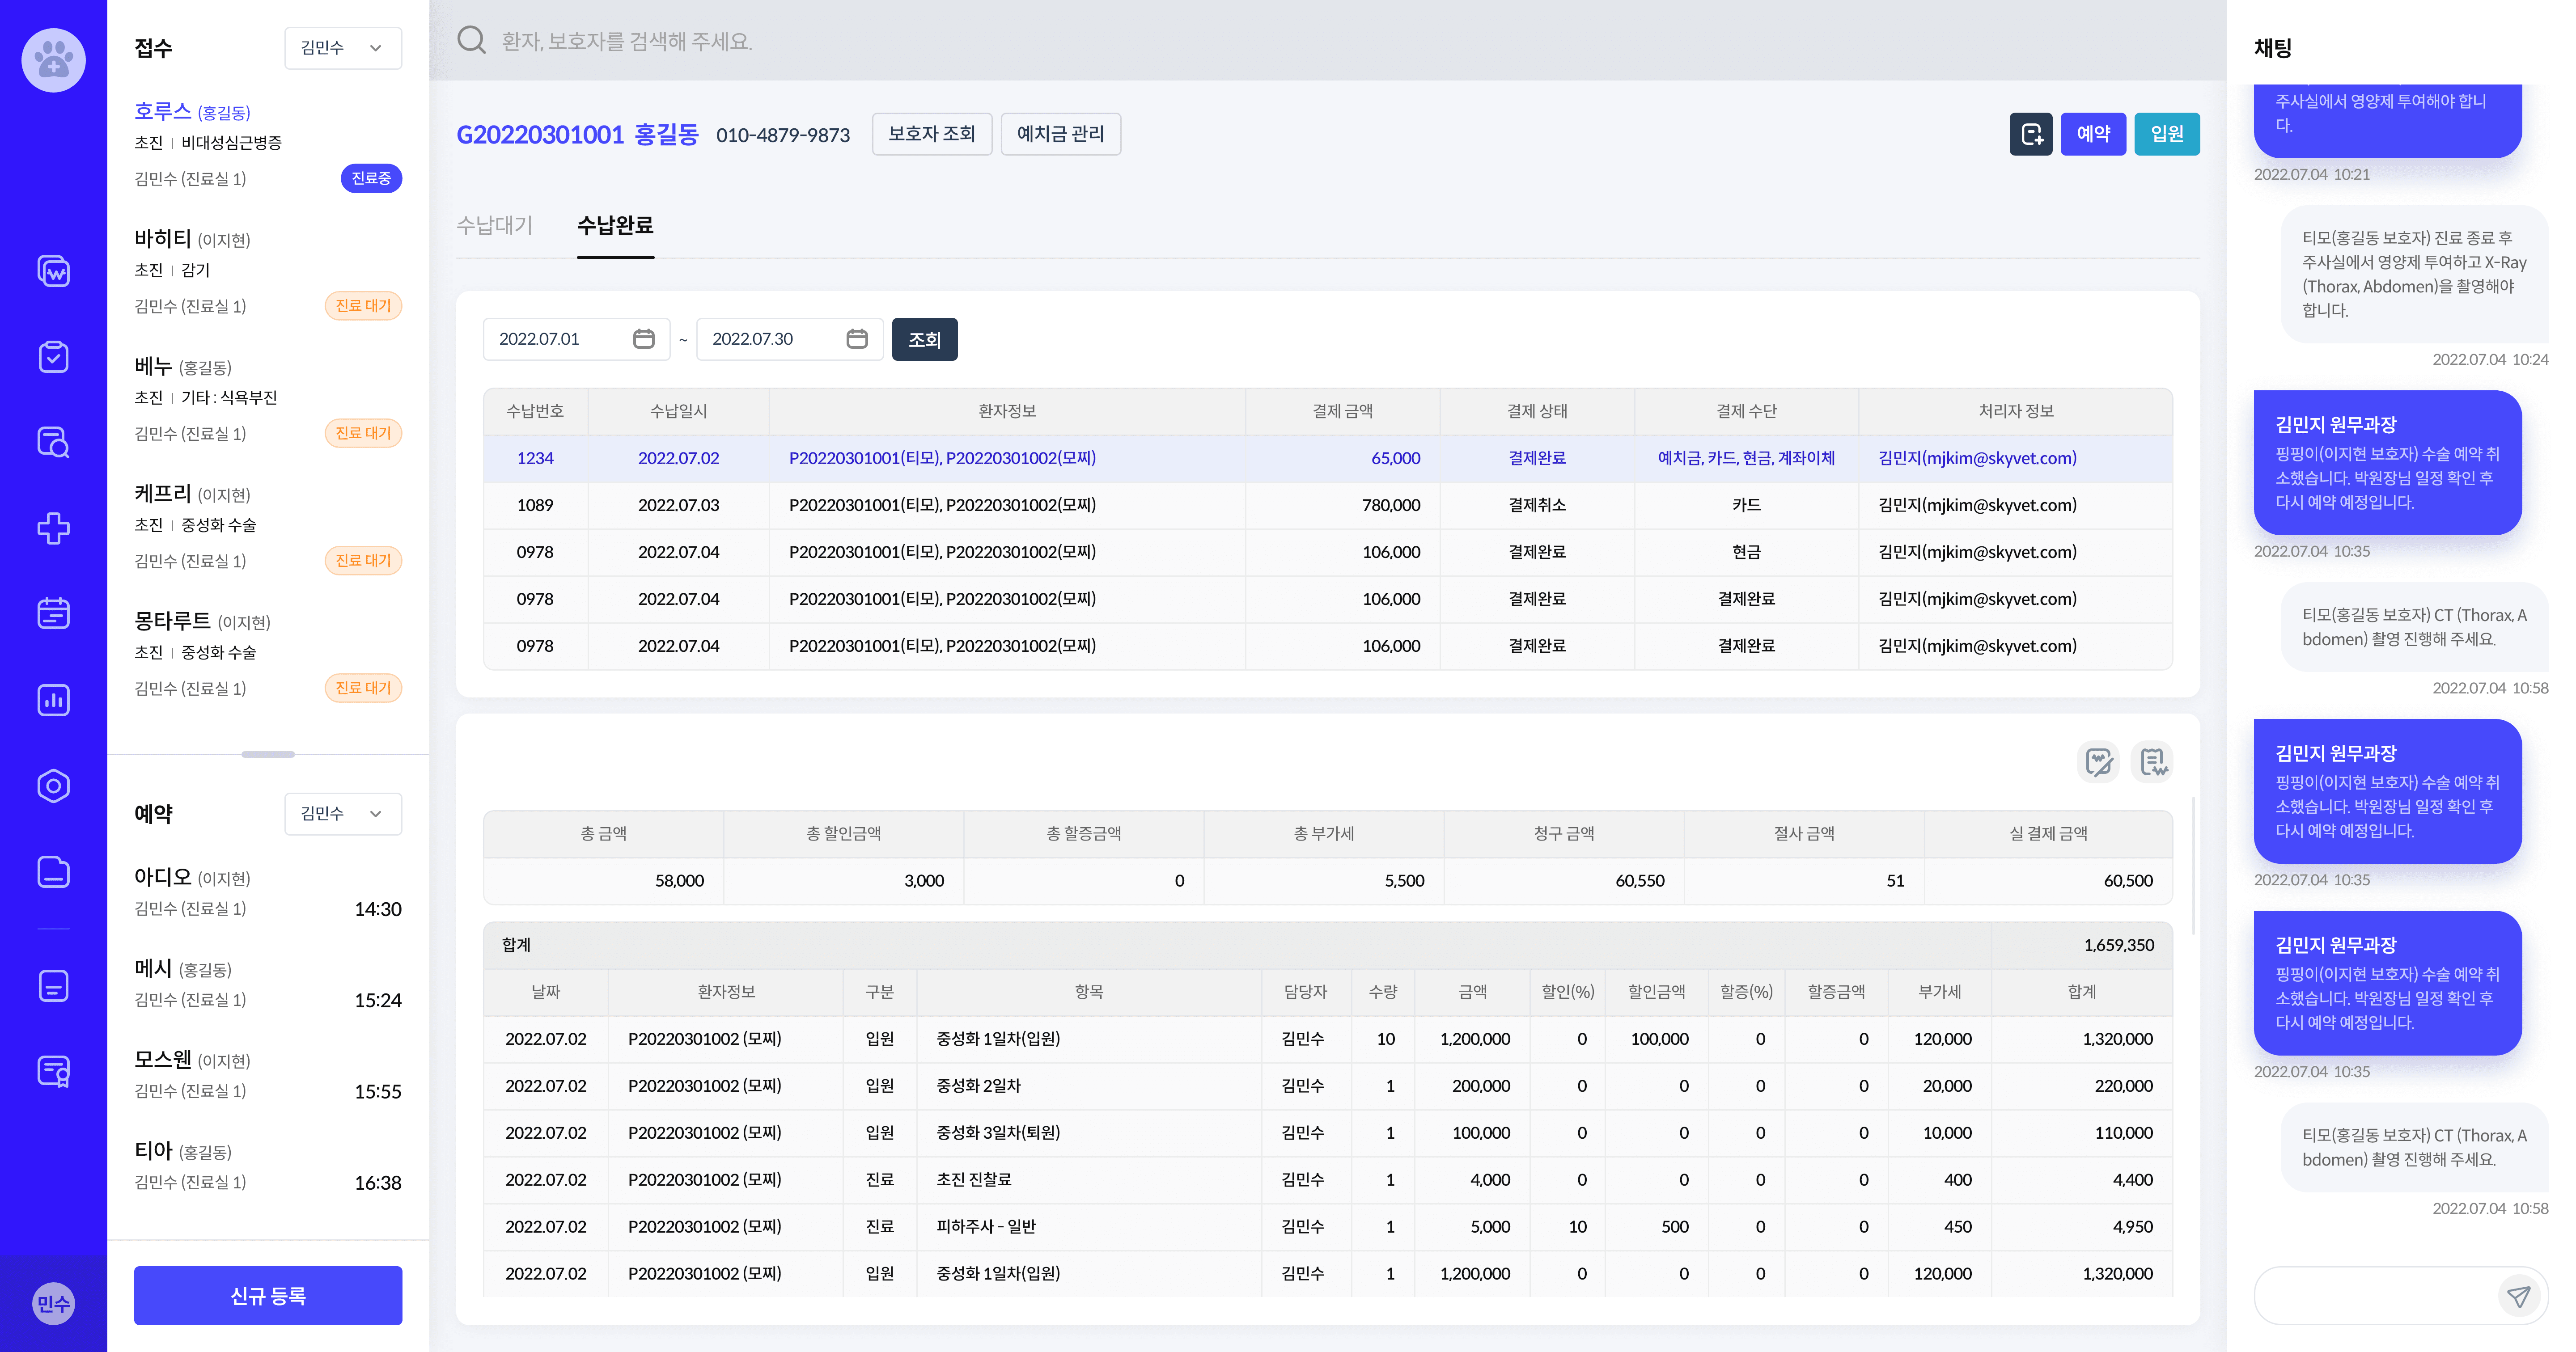This screenshot has height=1352, width=2576.
Task: Click the dark add-document icon beside 예약
Action: coord(2030,134)
